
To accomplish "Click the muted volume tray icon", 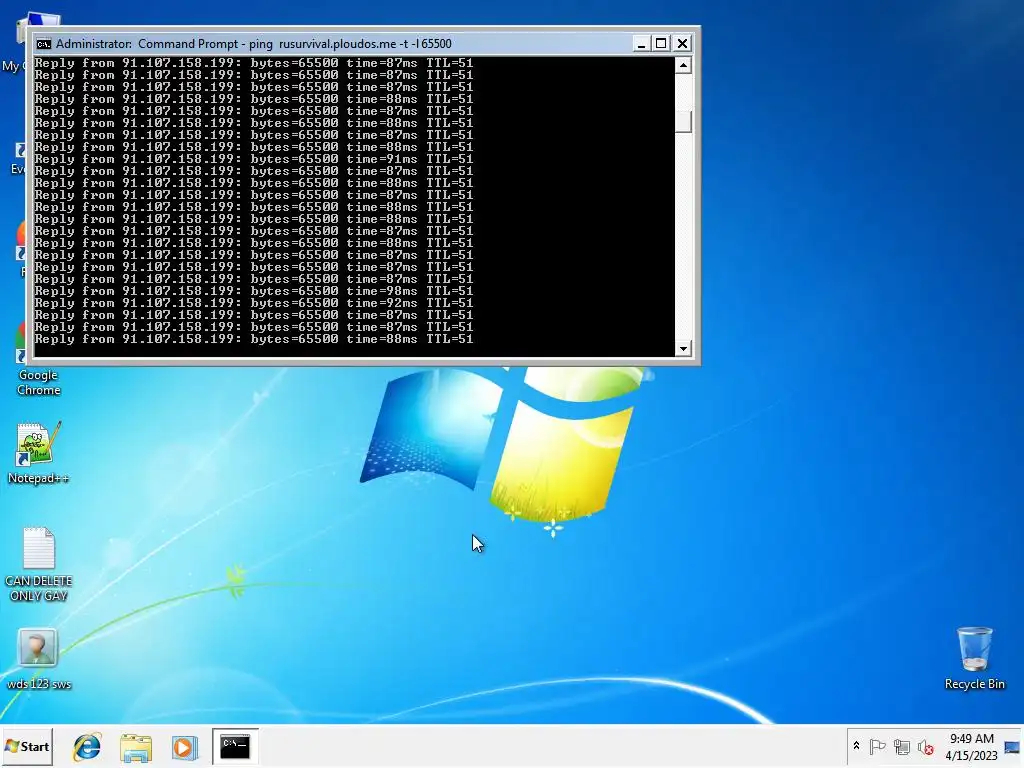I will coord(925,746).
